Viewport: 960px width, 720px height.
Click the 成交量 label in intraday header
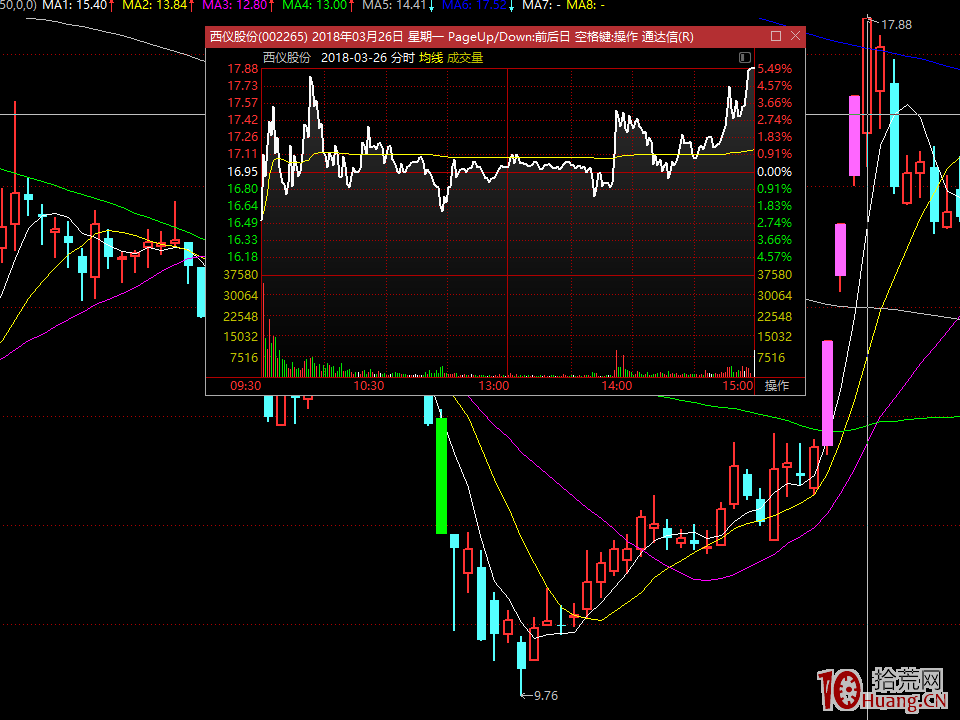click(465, 58)
